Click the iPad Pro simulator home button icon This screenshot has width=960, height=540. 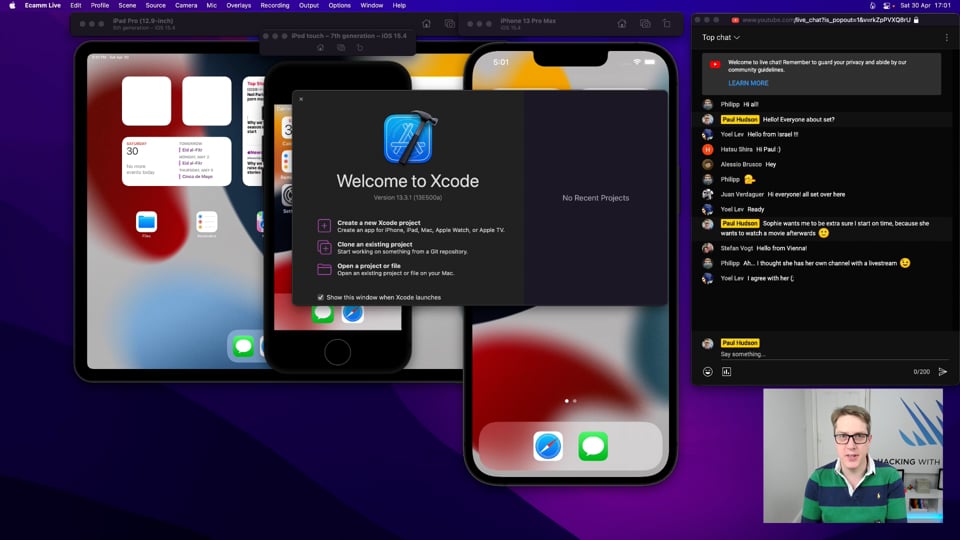click(427, 24)
